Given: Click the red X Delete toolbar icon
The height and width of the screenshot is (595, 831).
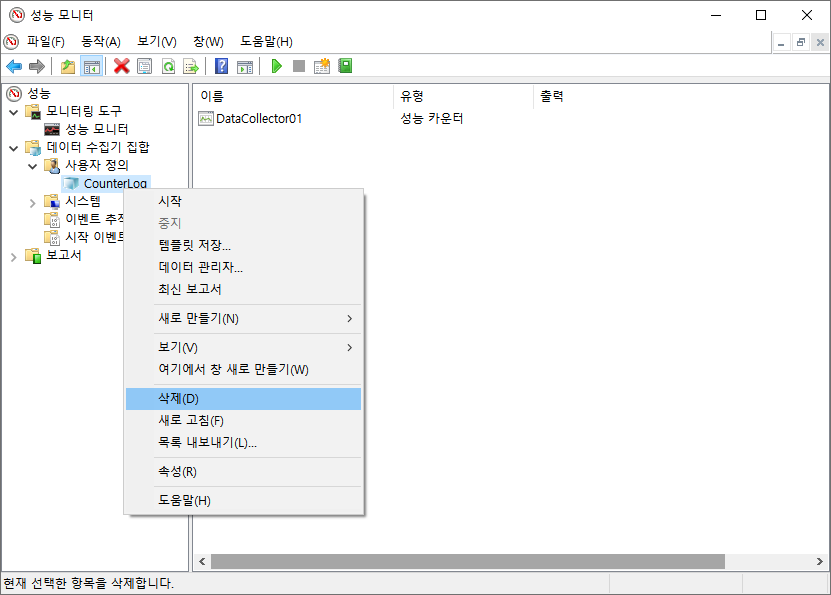Looking at the screenshot, I should [x=121, y=66].
